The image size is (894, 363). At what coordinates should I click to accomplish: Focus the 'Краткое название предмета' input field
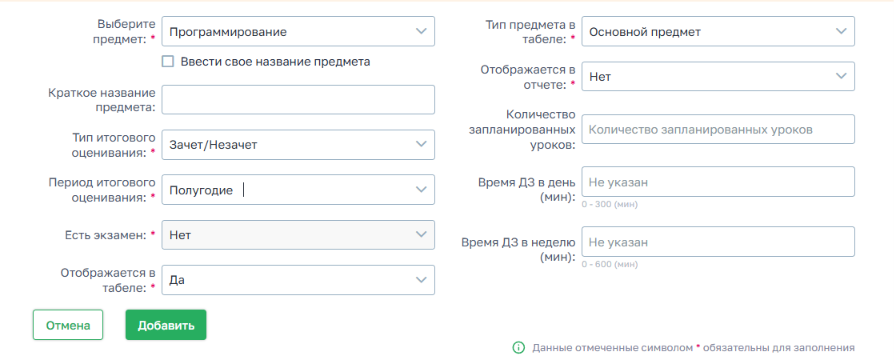pos(298,100)
